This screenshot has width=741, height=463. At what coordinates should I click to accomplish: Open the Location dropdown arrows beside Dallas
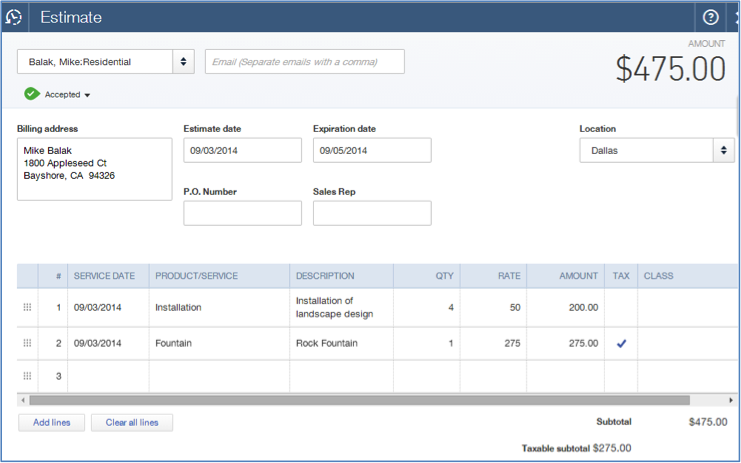724,150
